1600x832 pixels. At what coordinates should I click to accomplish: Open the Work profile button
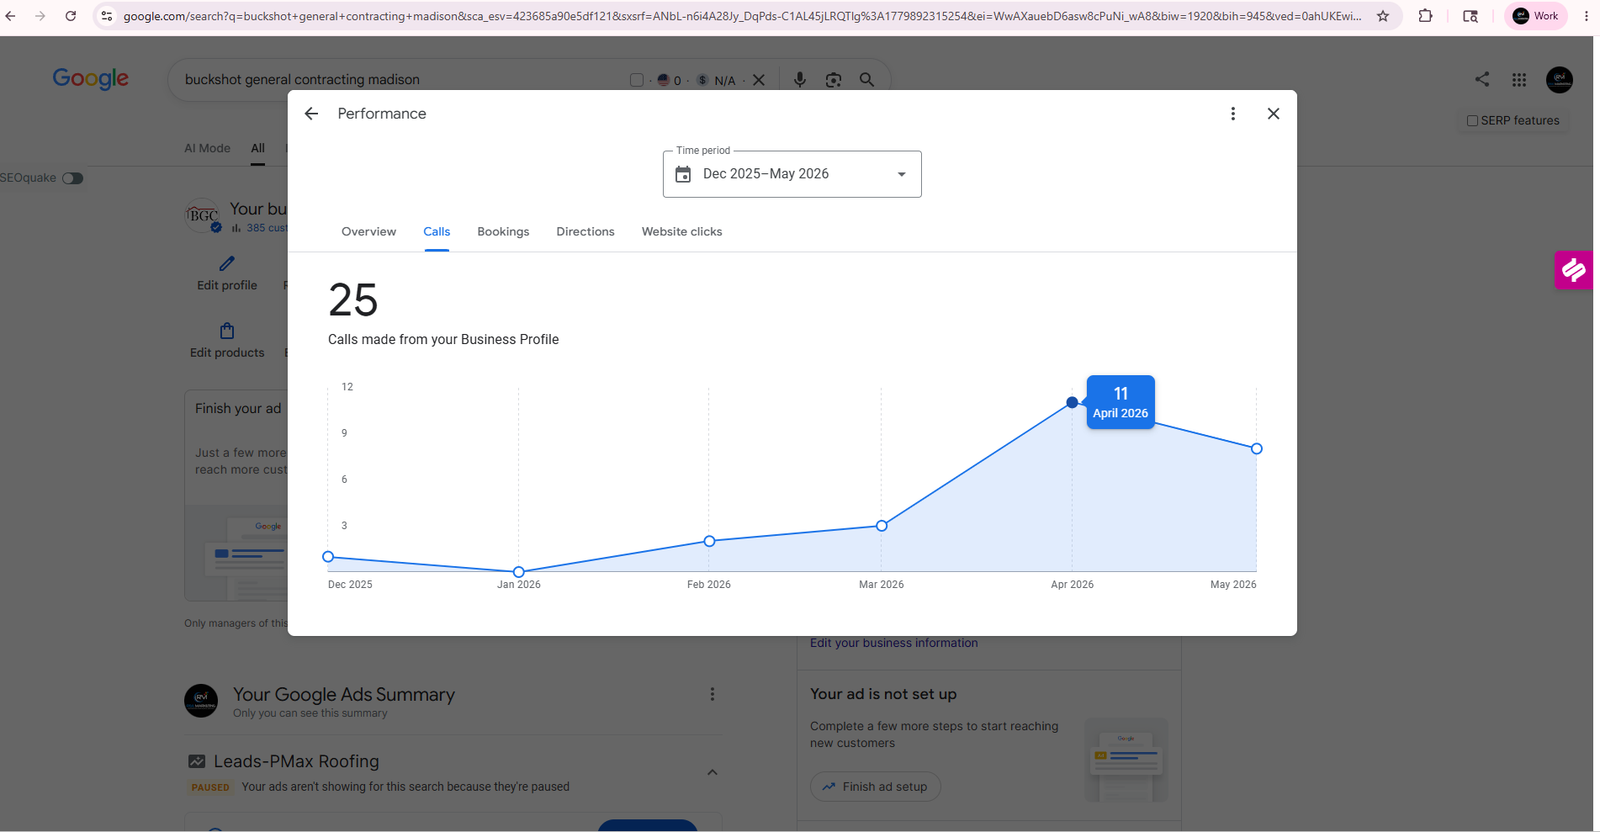tap(1535, 16)
